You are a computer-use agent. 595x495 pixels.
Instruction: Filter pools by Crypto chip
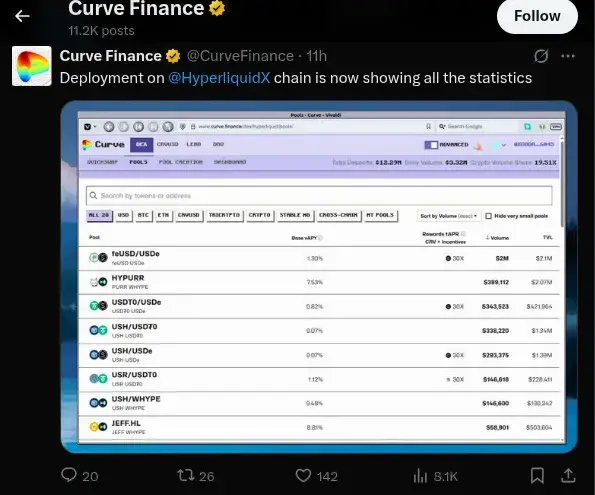260,215
